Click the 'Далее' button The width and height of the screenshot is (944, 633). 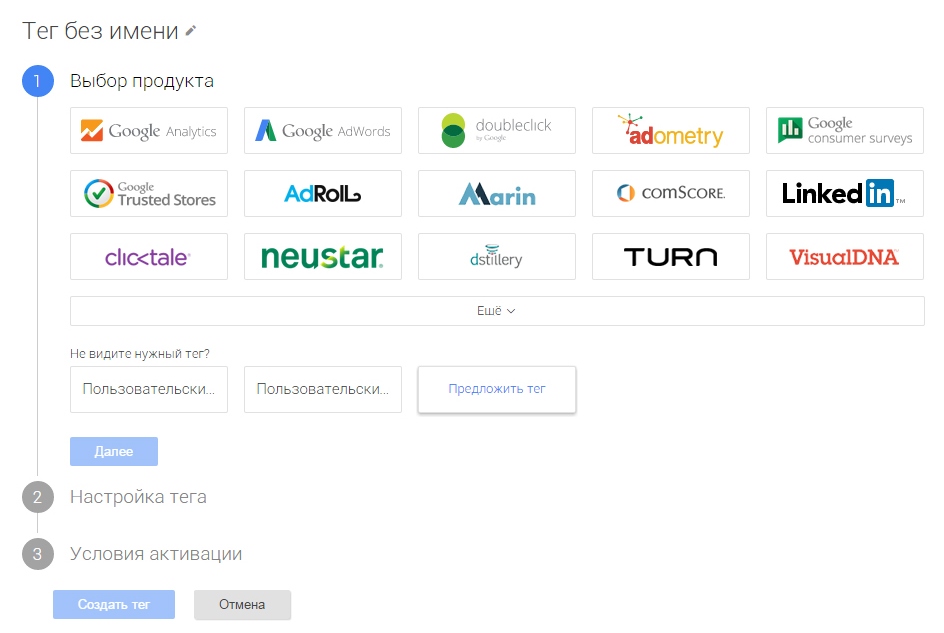[114, 451]
